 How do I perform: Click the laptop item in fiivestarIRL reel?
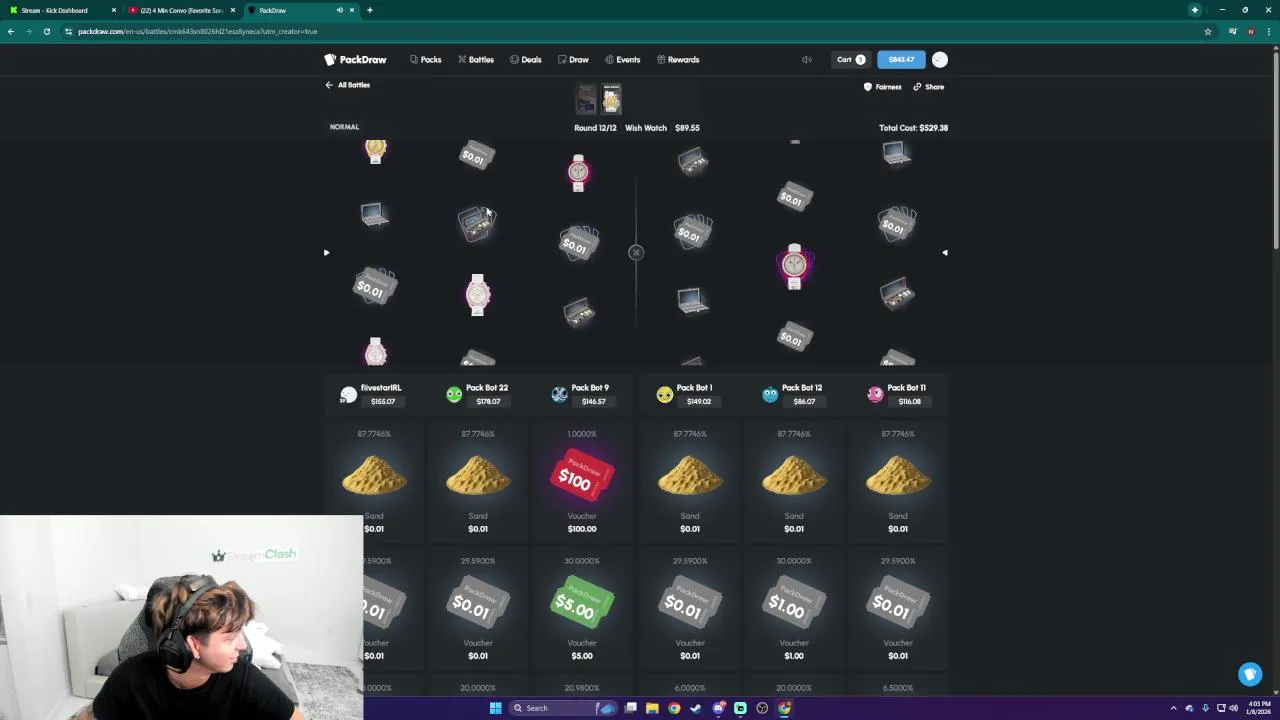click(374, 214)
